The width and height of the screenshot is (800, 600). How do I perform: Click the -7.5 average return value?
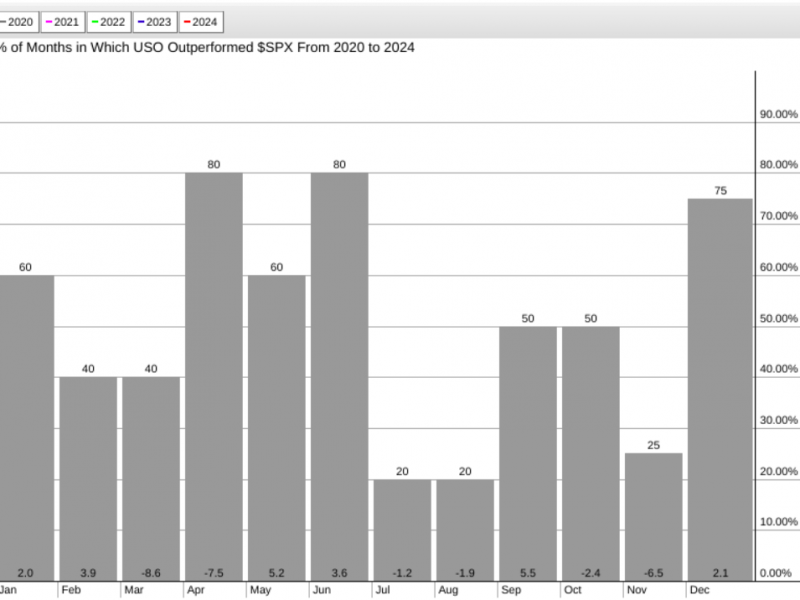[214, 573]
